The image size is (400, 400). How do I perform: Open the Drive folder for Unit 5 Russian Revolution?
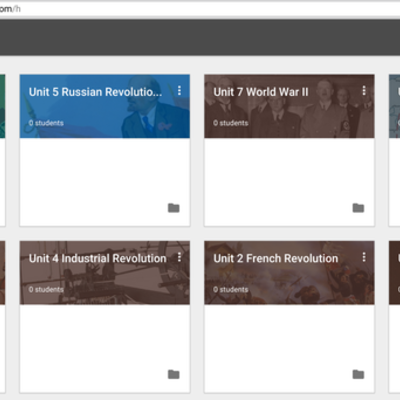[174, 208]
